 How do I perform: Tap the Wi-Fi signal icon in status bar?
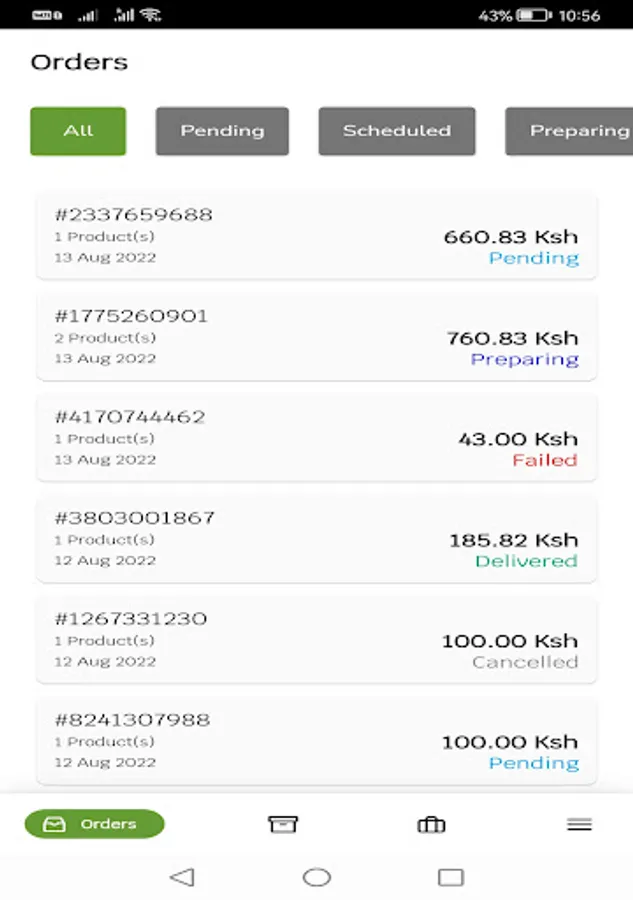tap(151, 14)
